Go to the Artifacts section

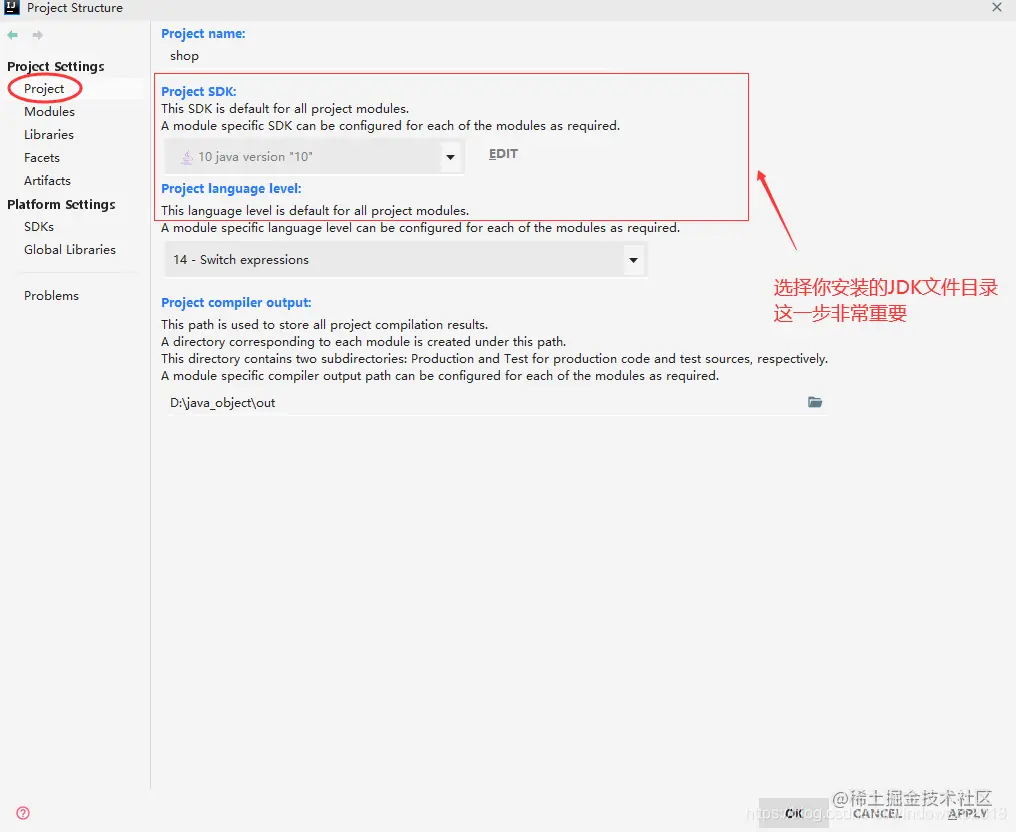coord(47,181)
